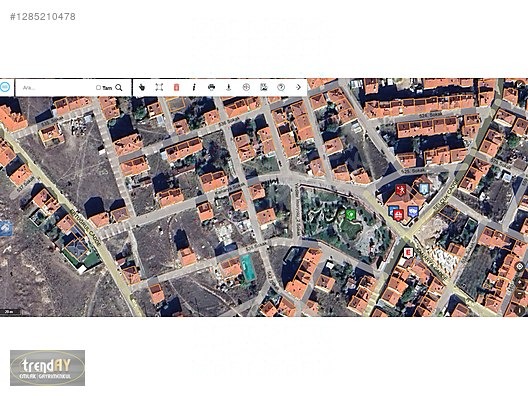Enable the 'Tam' checkbox in the search bar
Screen dimensions: 528x396
(x=98, y=88)
